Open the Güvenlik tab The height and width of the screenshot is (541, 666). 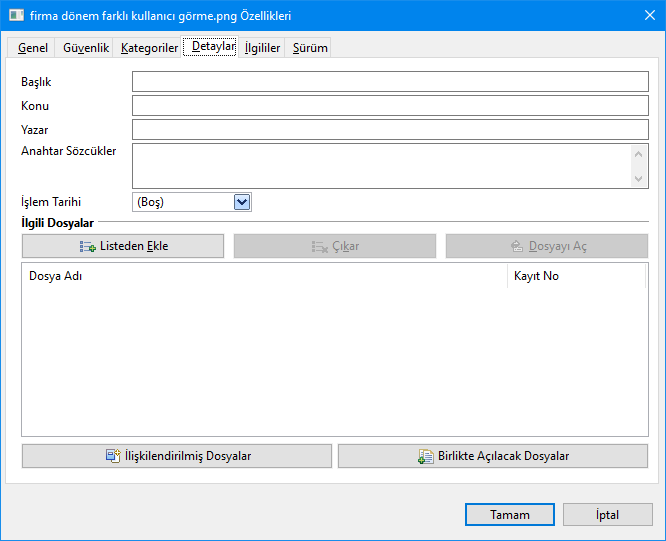pyautogui.click(x=86, y=48)
